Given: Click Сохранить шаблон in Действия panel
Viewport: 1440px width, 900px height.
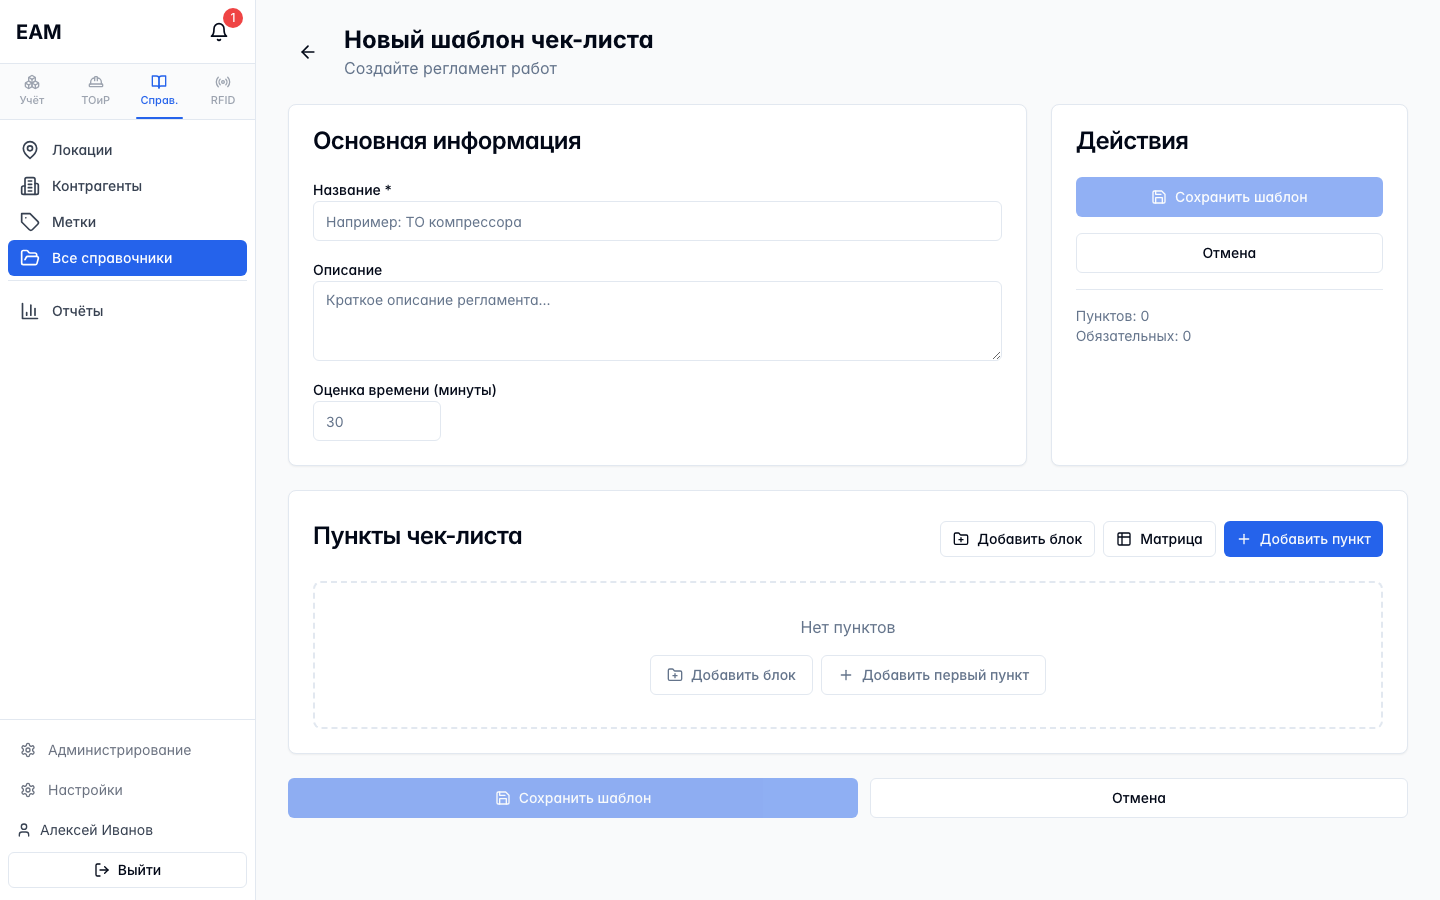Looking at the screenshot, I should click(x=1229, y=197).
